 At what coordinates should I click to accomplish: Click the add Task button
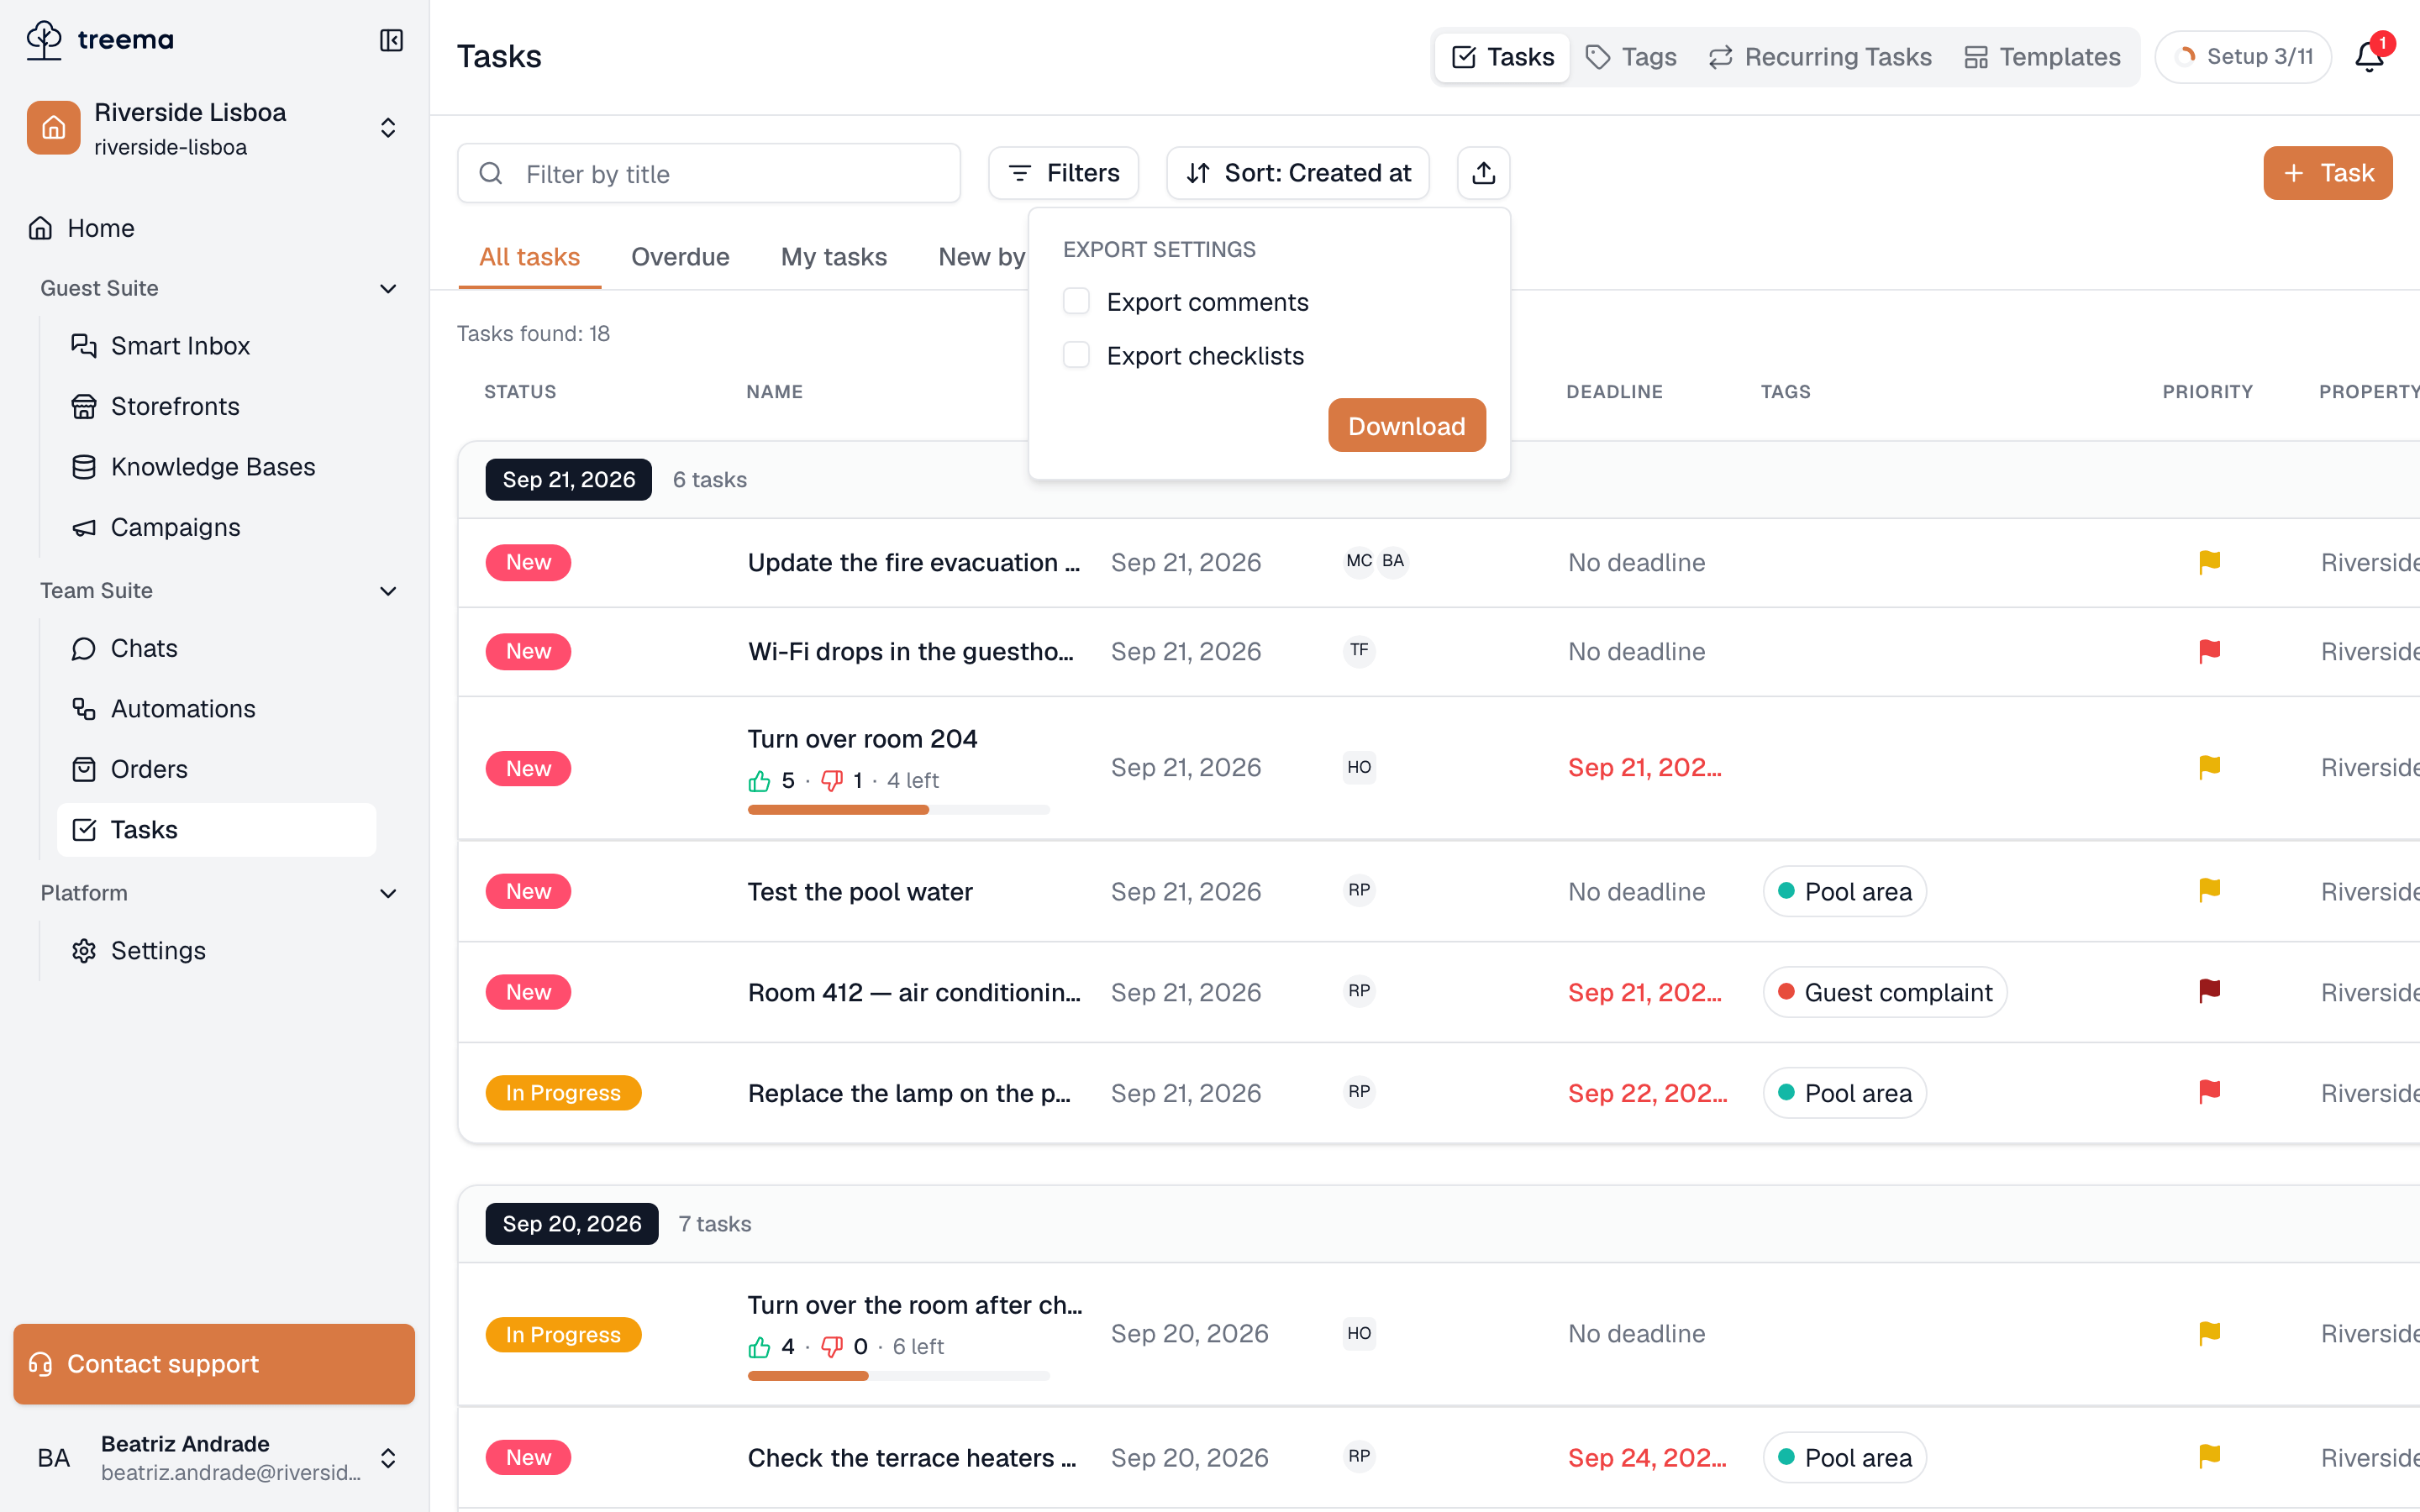tap(2327, 173)
